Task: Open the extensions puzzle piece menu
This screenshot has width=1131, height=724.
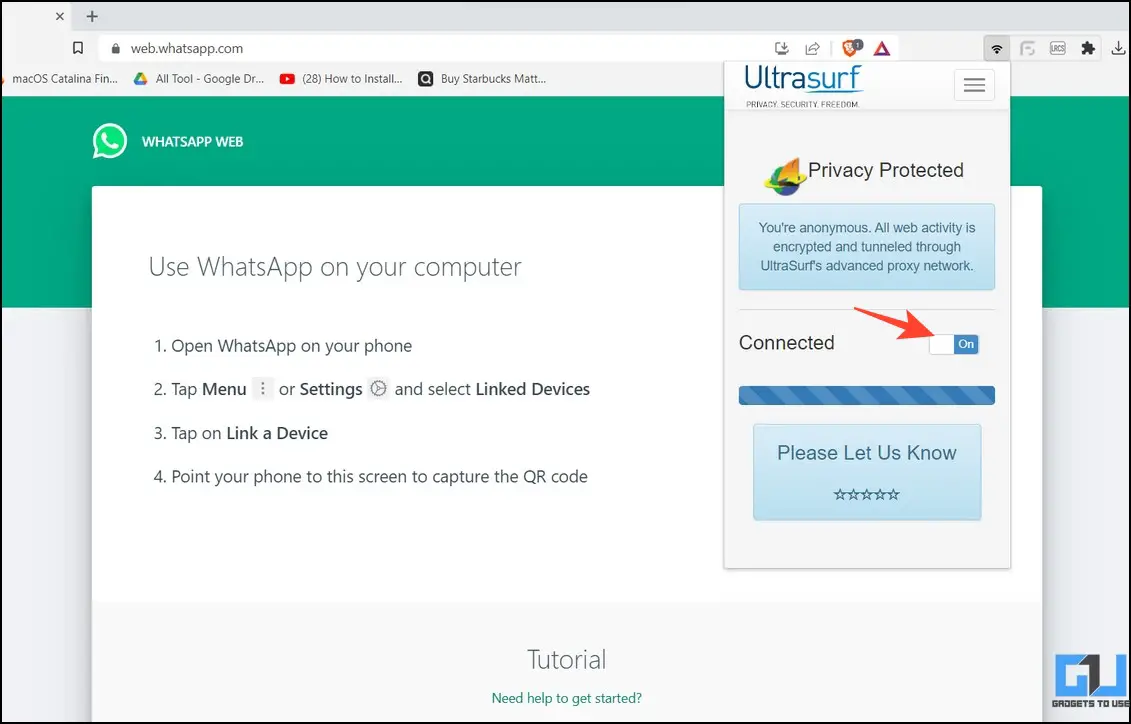Action: tap(1088, 48)
